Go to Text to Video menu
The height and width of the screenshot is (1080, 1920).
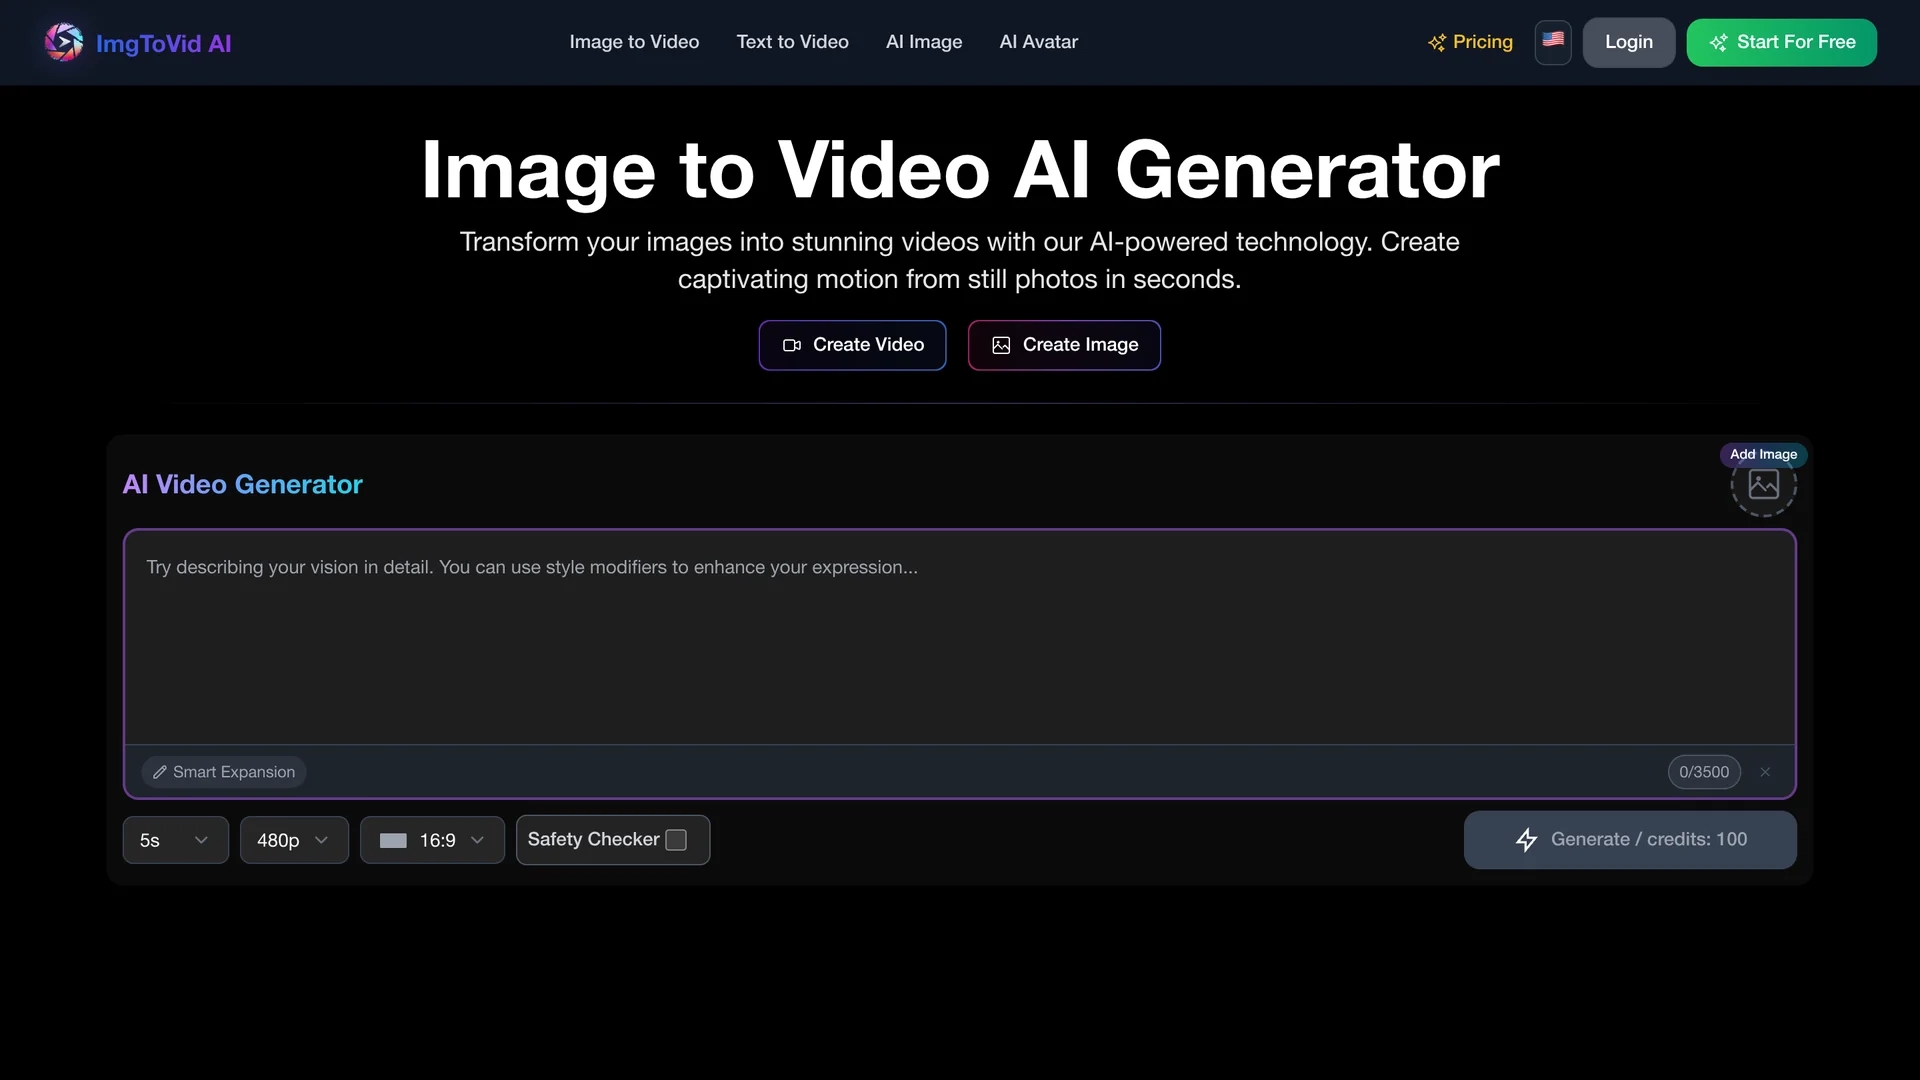[x=792, y=42]
